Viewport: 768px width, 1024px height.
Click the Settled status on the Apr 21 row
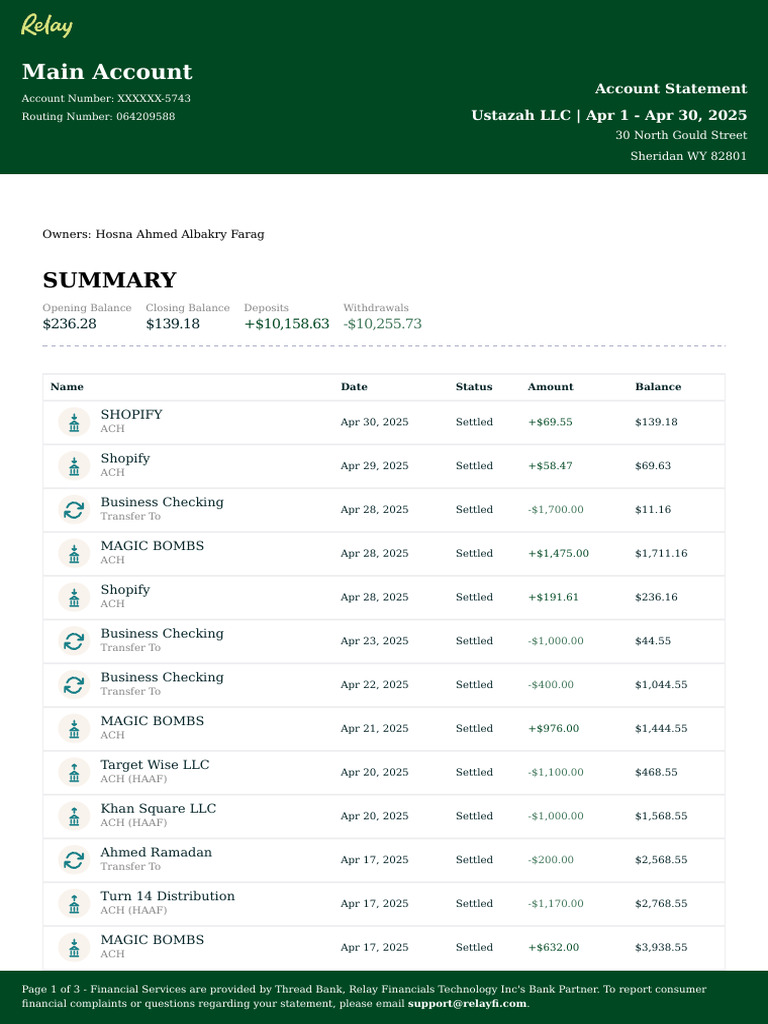(x=474, y=729)
